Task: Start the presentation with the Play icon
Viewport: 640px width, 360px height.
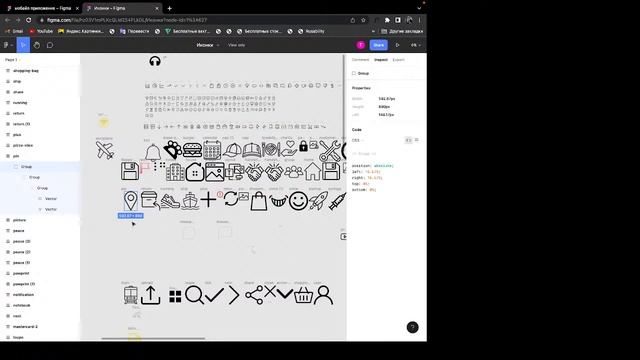Action: (x=397, y=45)
